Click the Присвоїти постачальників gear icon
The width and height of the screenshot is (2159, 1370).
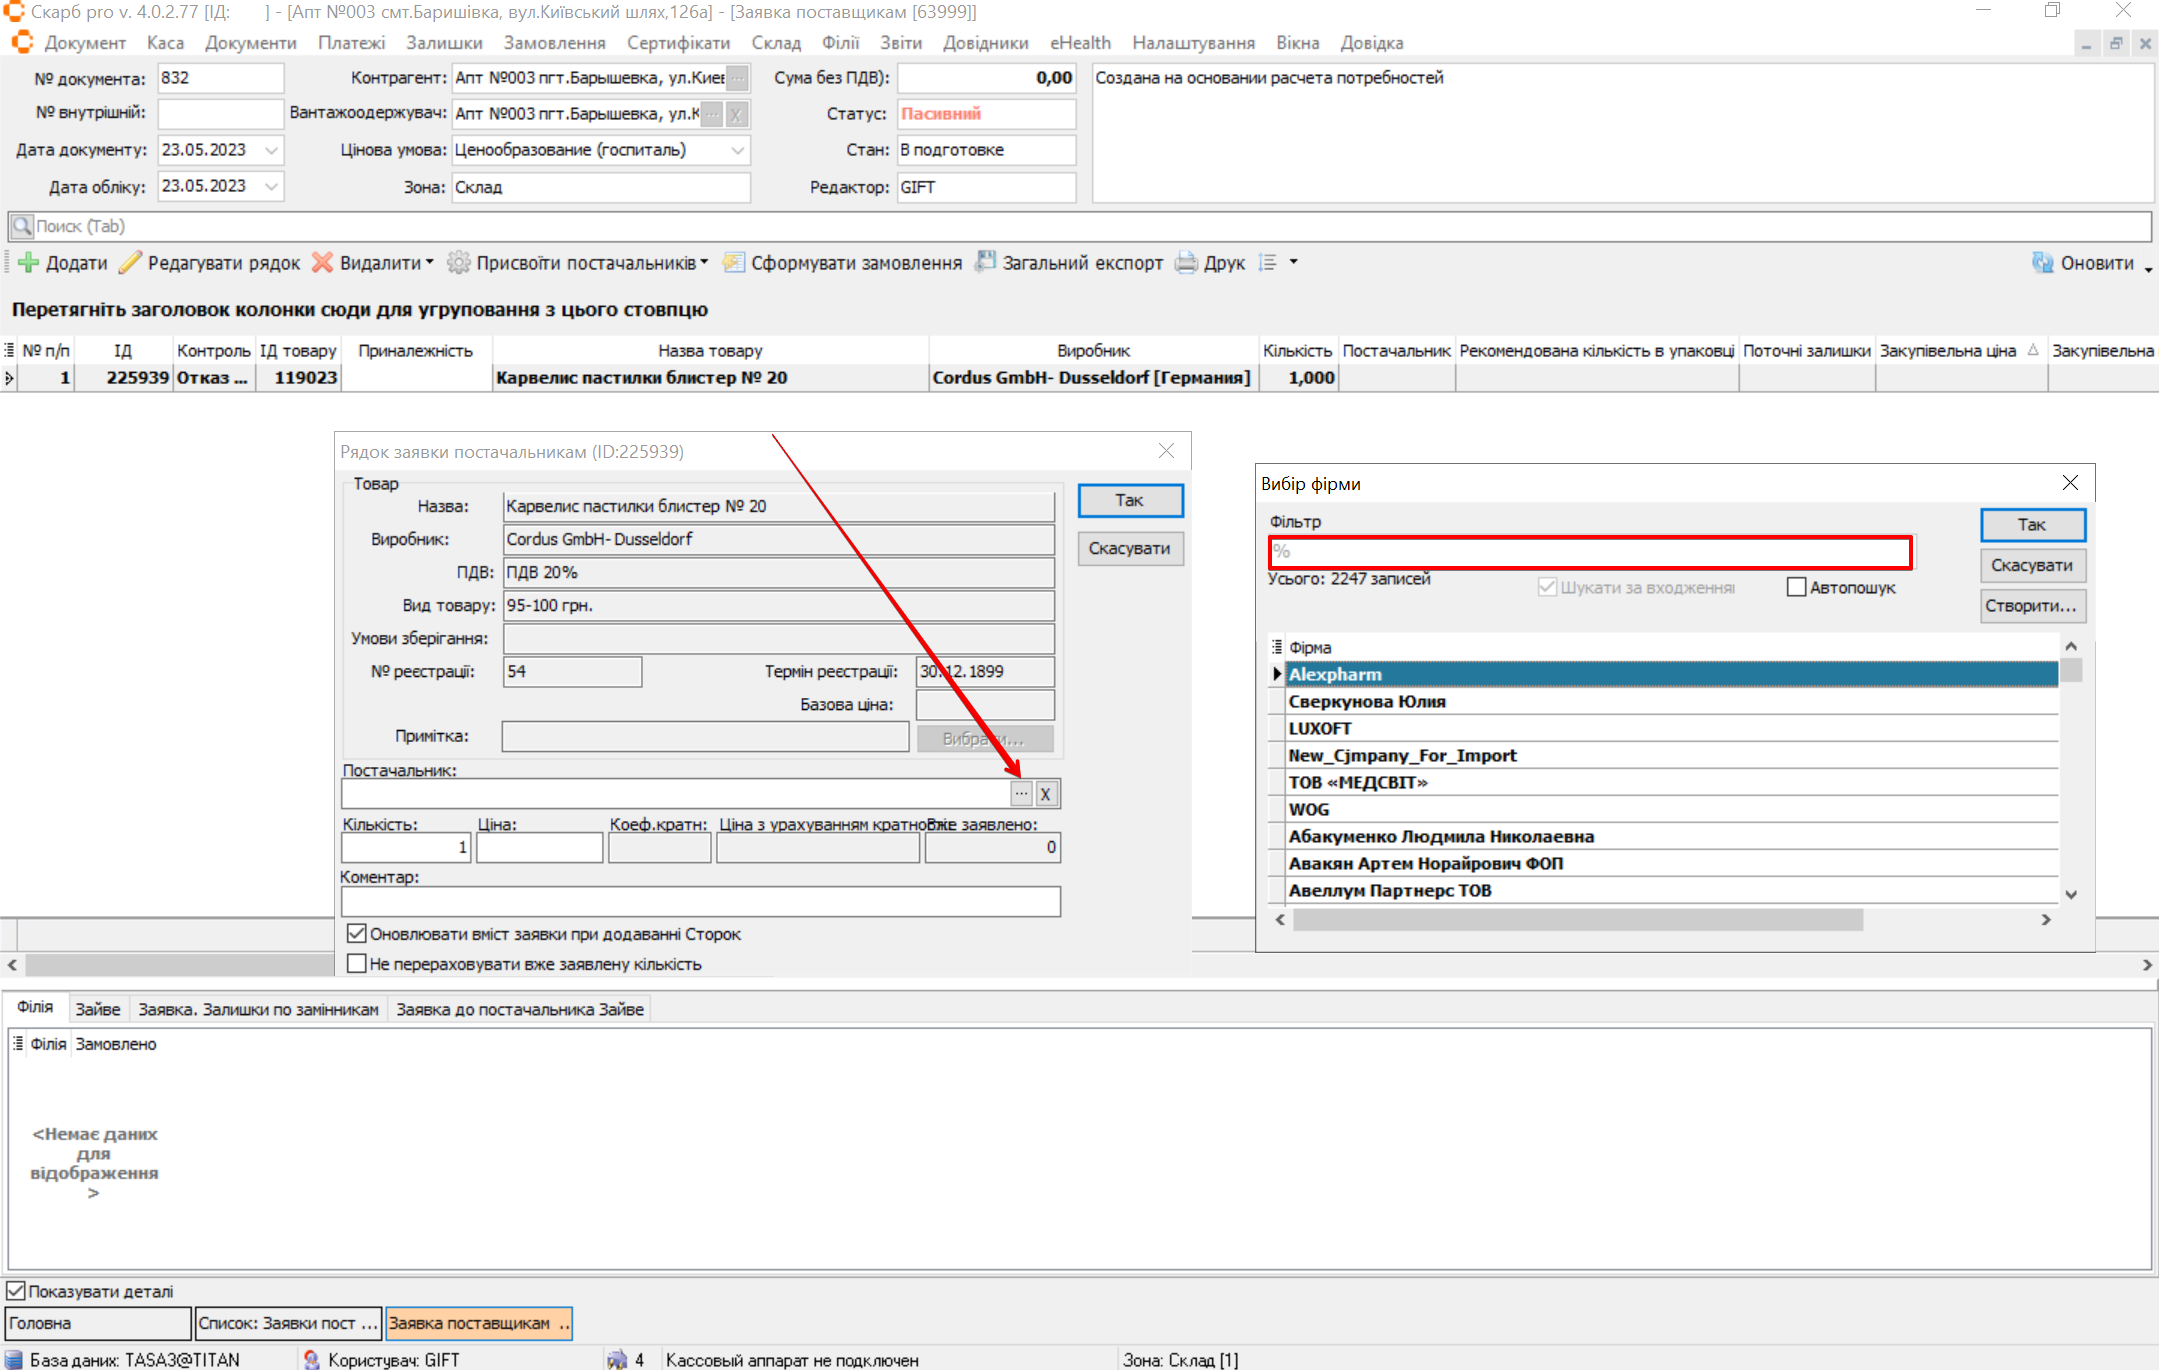coord(458,263)
